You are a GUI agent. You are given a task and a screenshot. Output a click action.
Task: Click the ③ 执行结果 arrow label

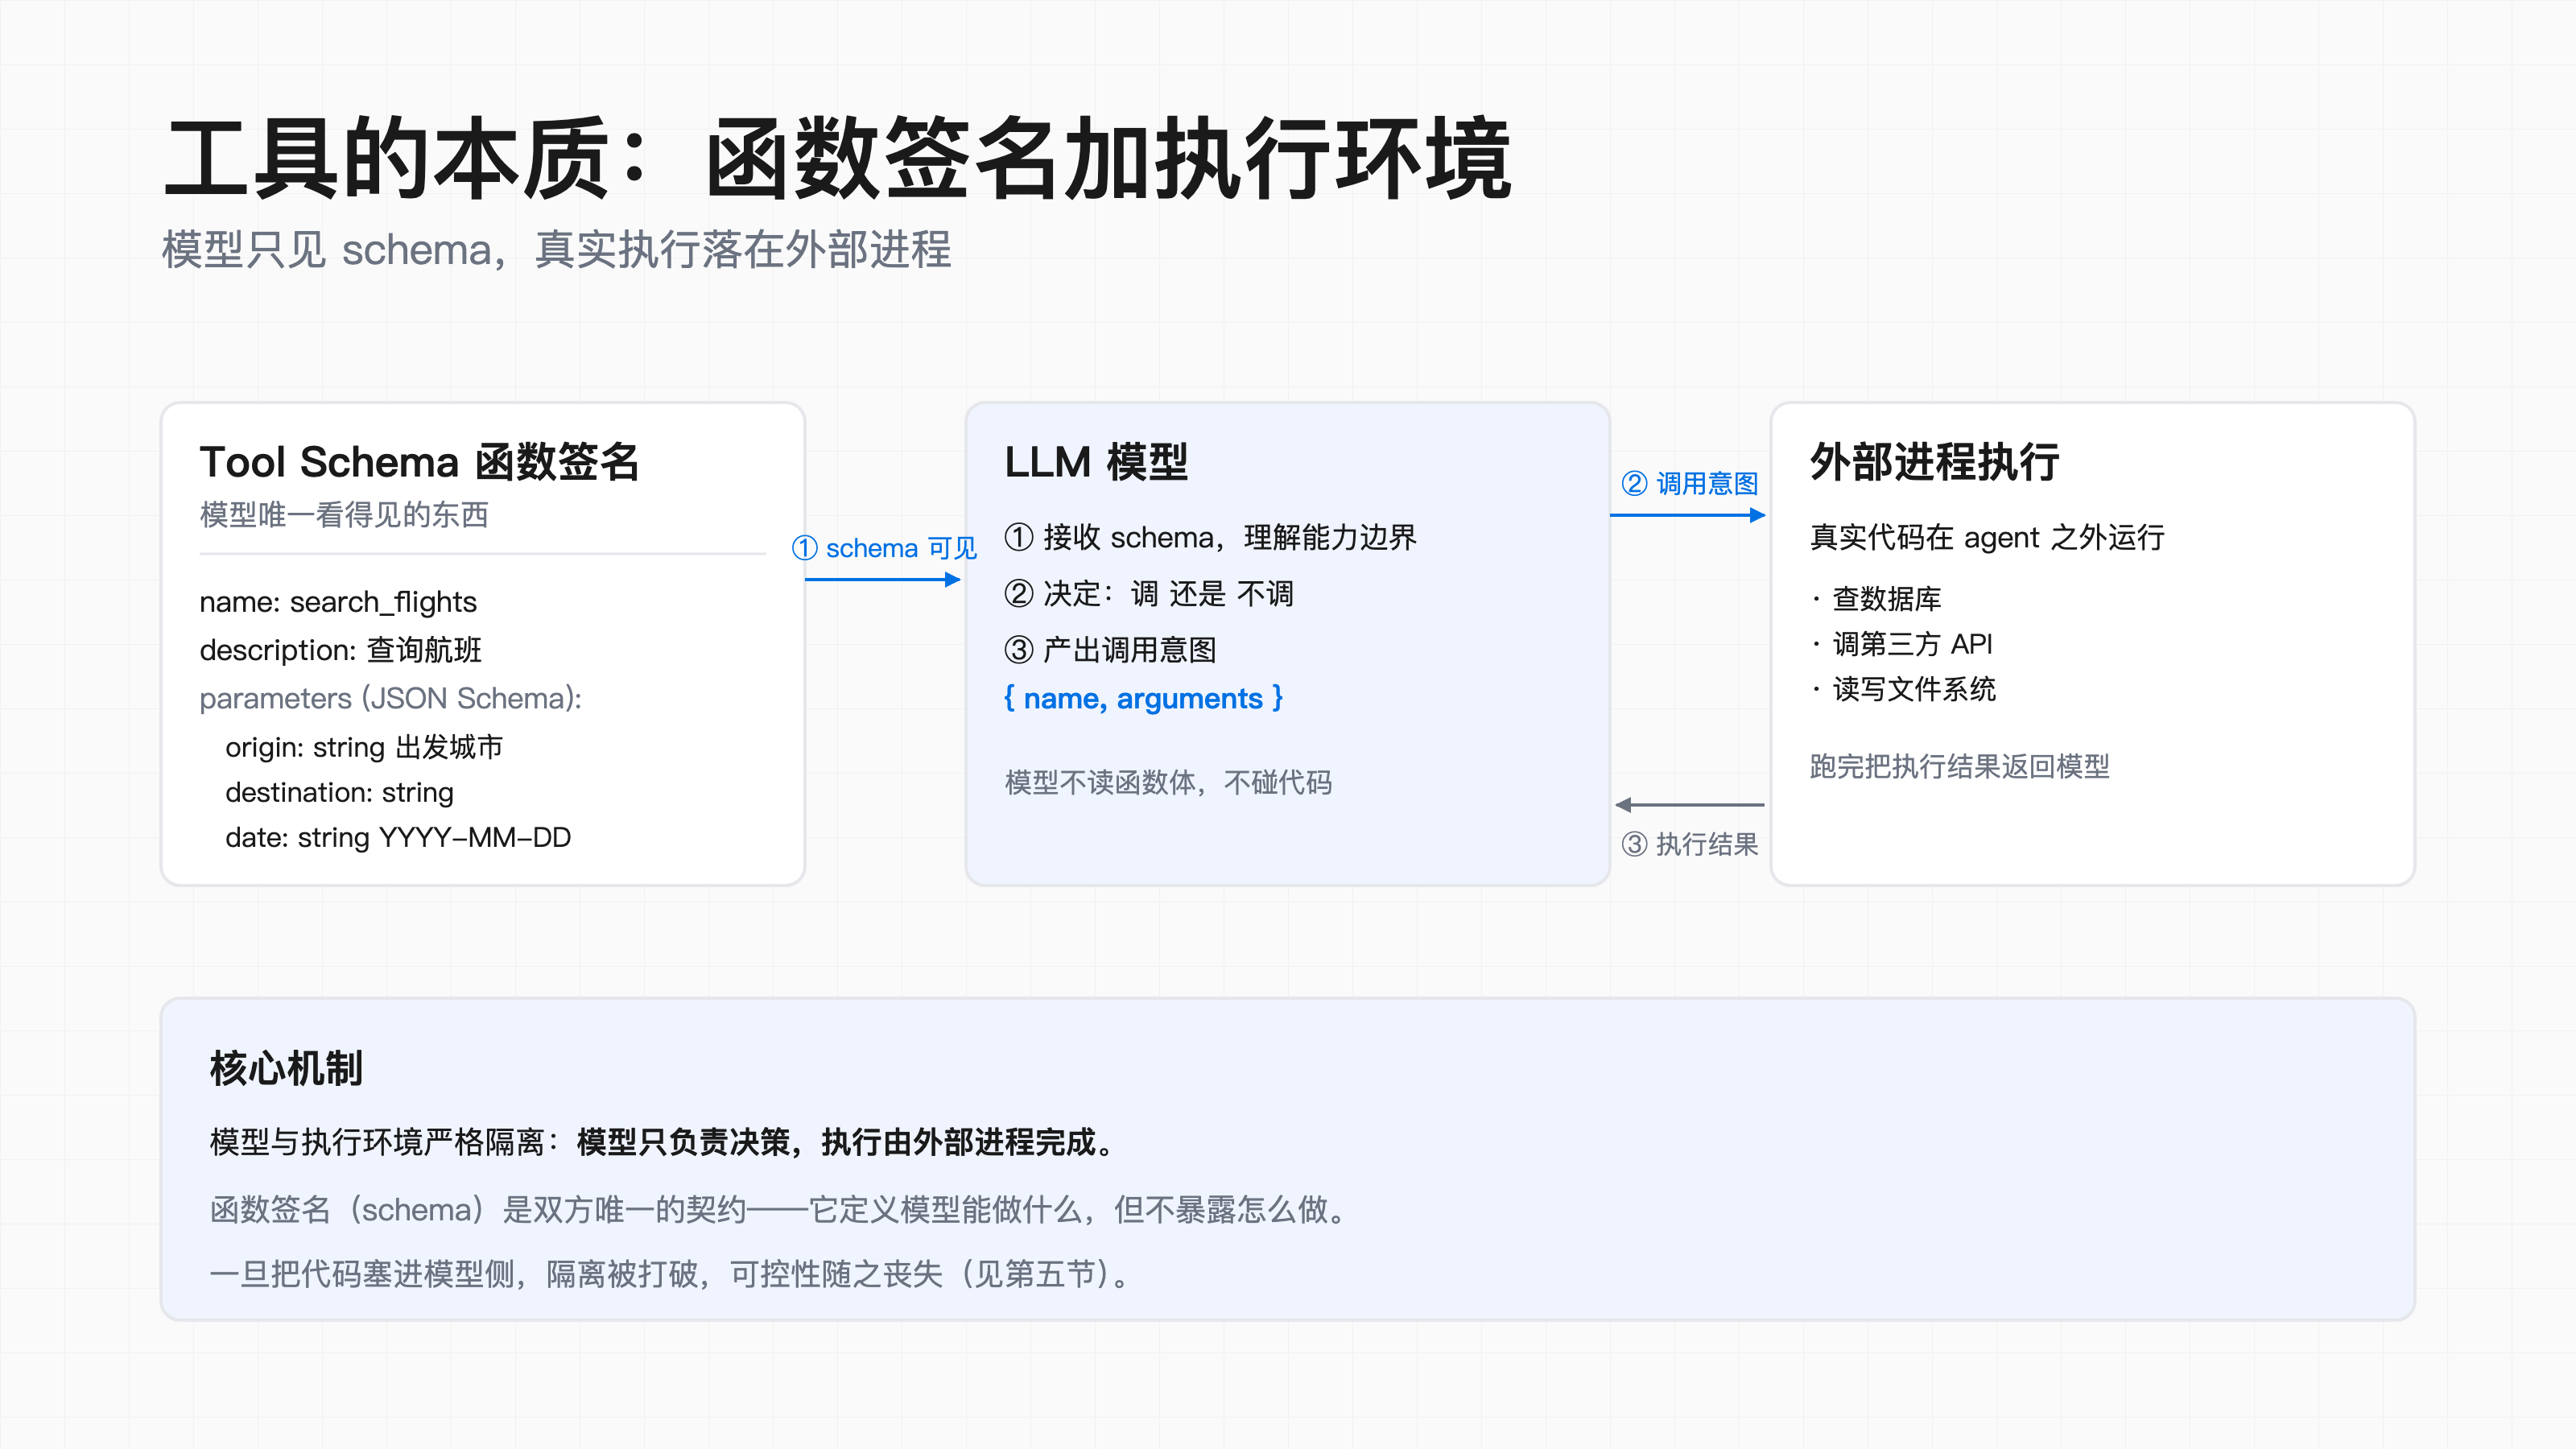pyautogui.click(x=1689, y=844)
